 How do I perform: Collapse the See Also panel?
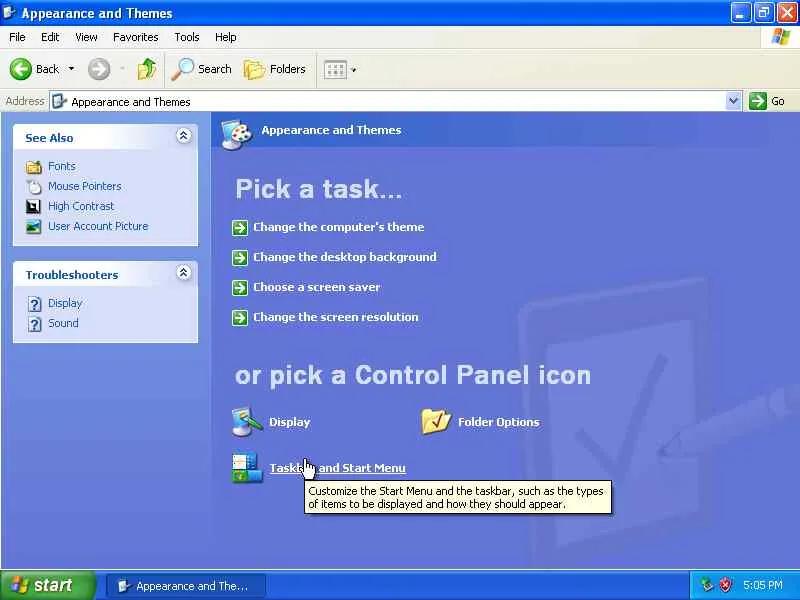184,136
